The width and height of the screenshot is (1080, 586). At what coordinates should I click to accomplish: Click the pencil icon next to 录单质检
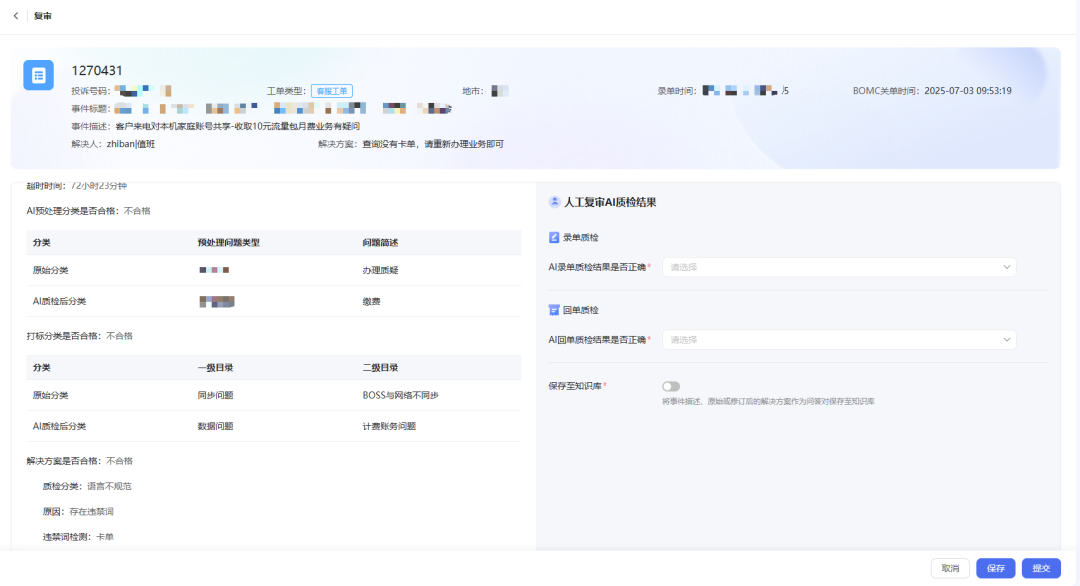click(553, 238)
